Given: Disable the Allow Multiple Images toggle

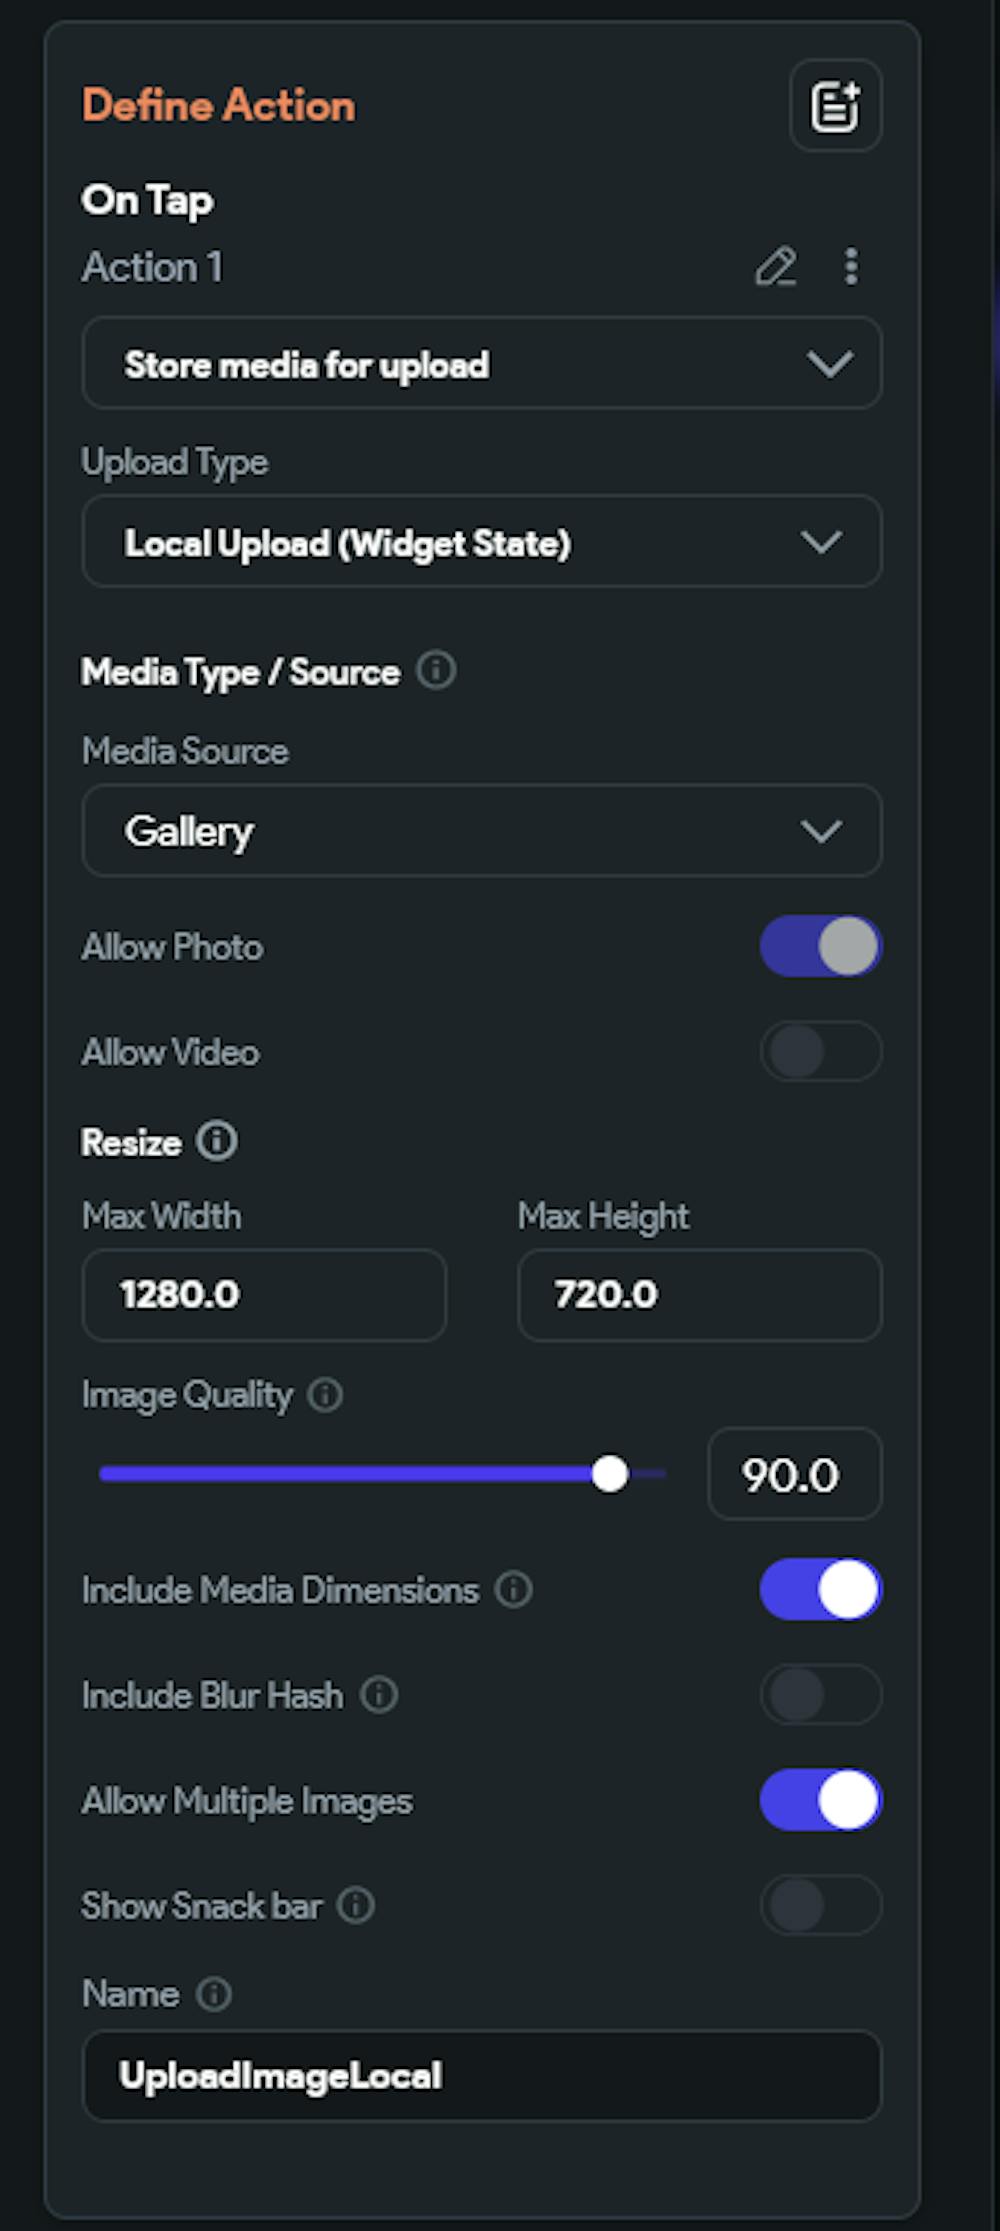Looking at the screenshot, I should point(821,1800).
